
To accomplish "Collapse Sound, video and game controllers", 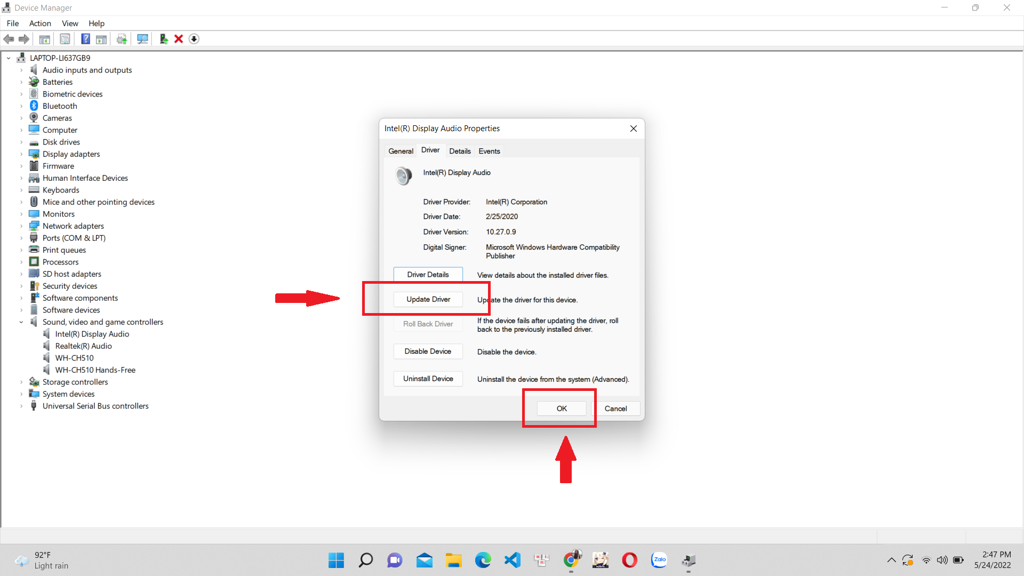I will [x=22, y=322].
